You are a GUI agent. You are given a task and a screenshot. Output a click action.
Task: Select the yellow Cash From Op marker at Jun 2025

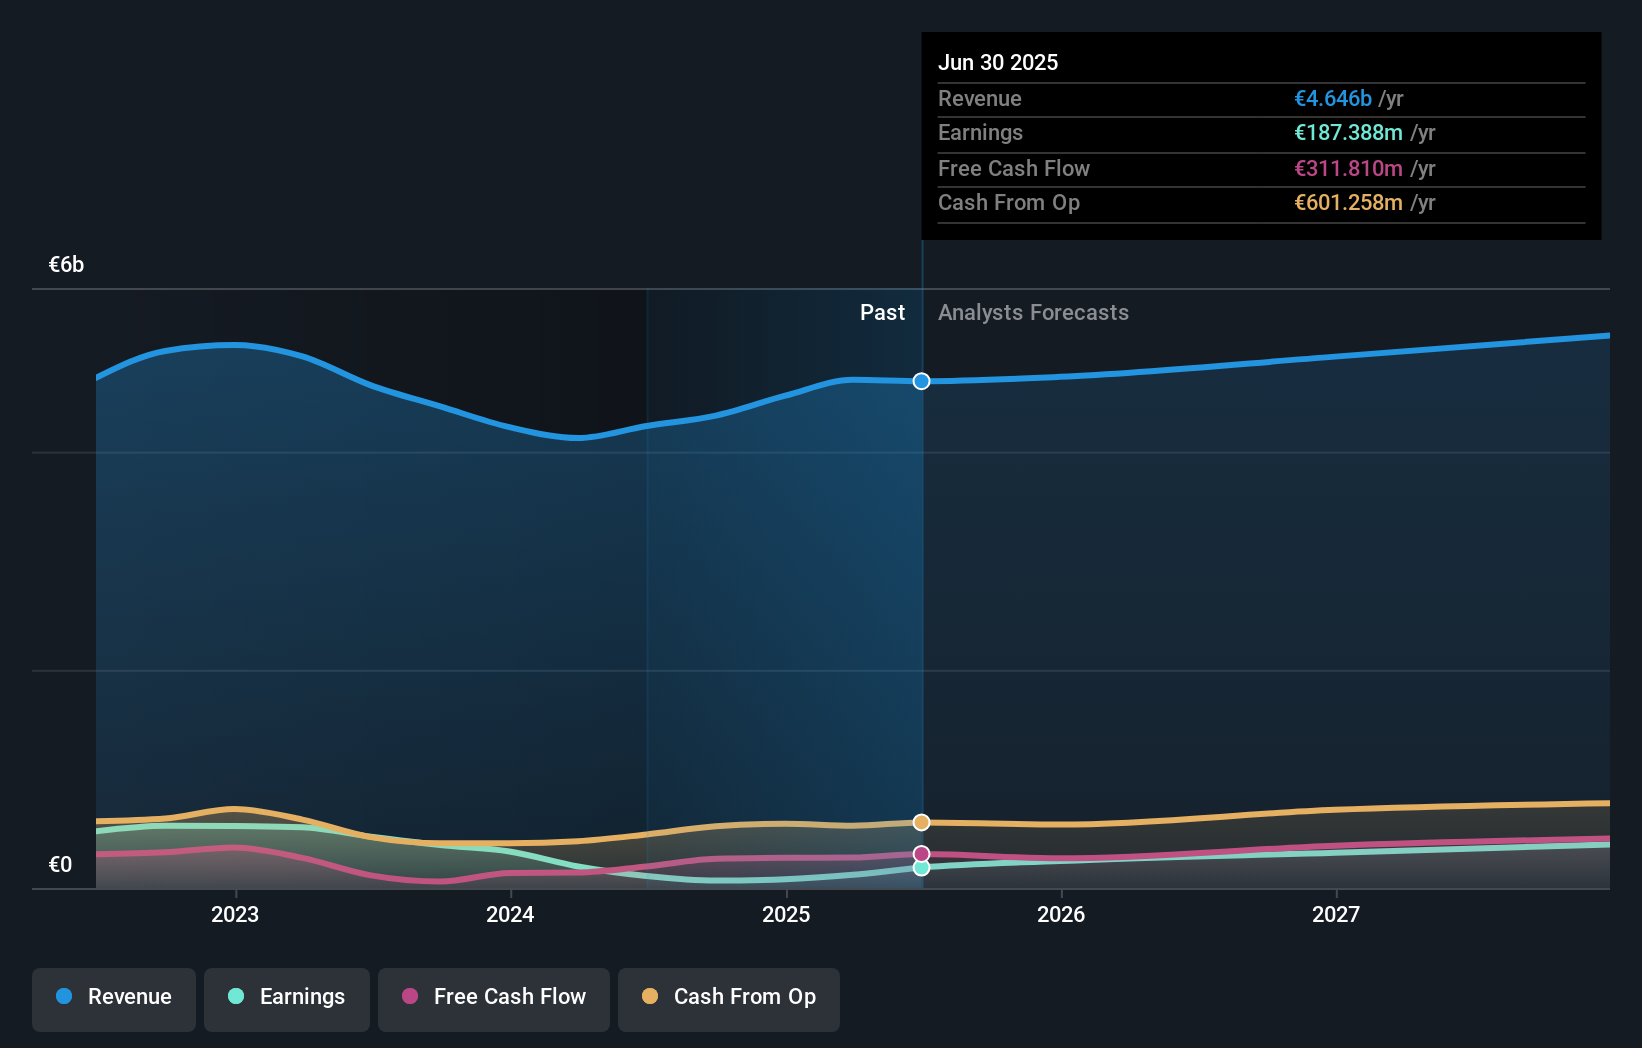click(921, 822)
